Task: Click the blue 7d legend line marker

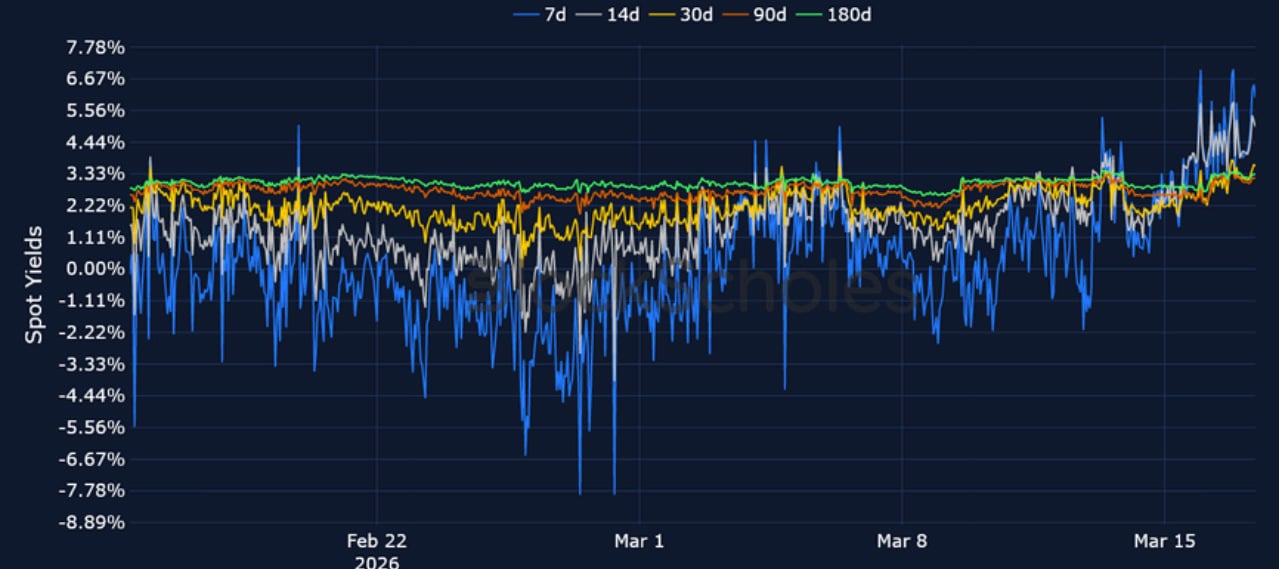Action: coord(526,15)
